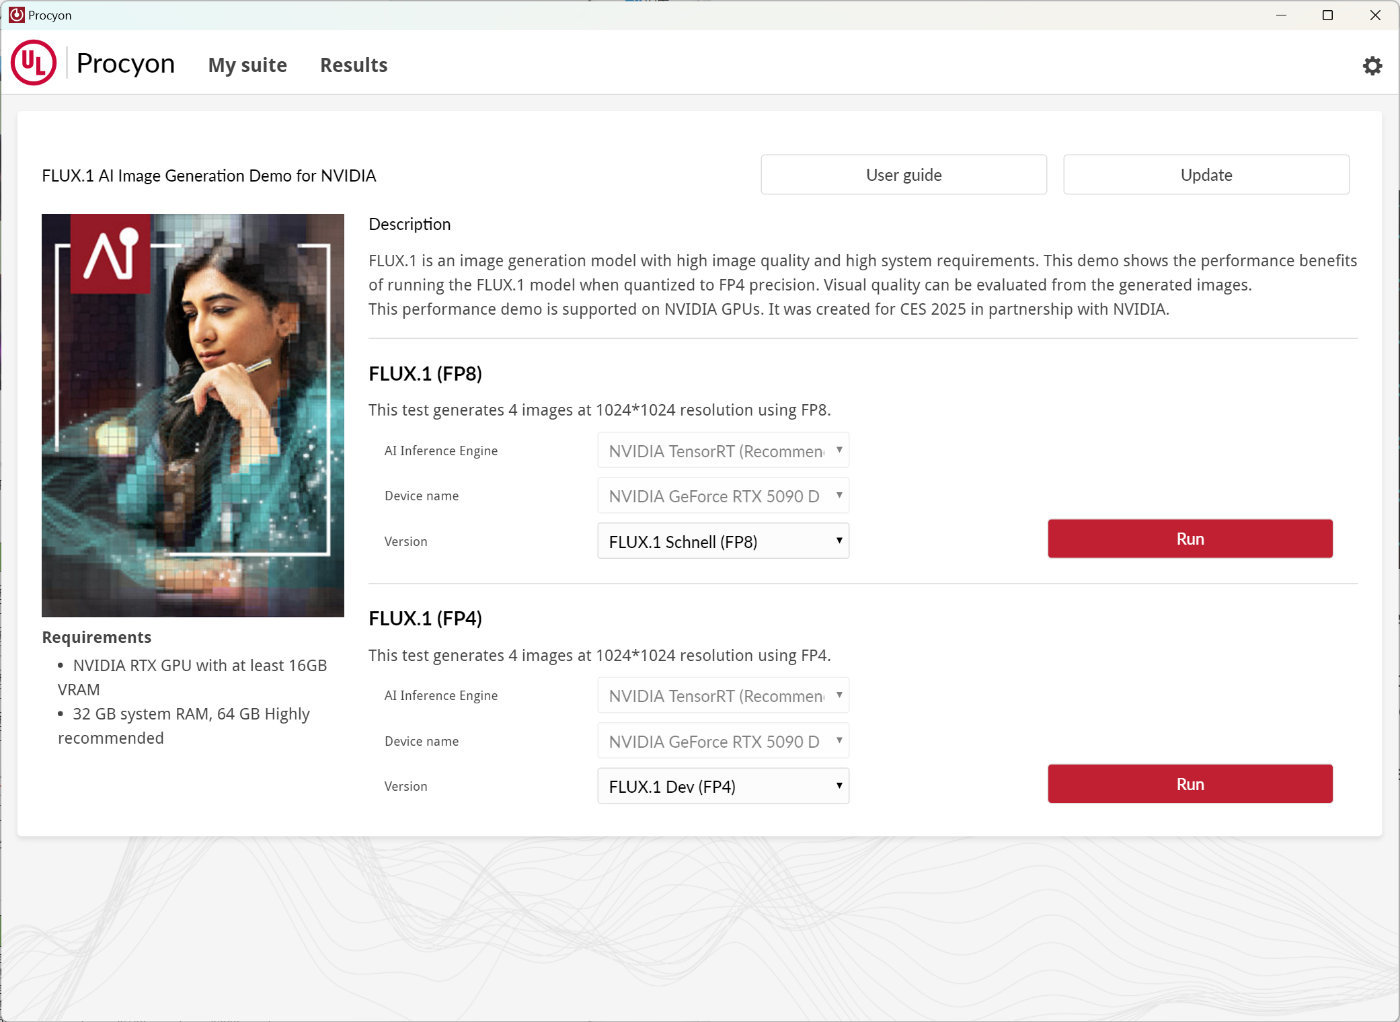
Task: Click the 16GB VRAM requirement text
Action: coord(192,677)
